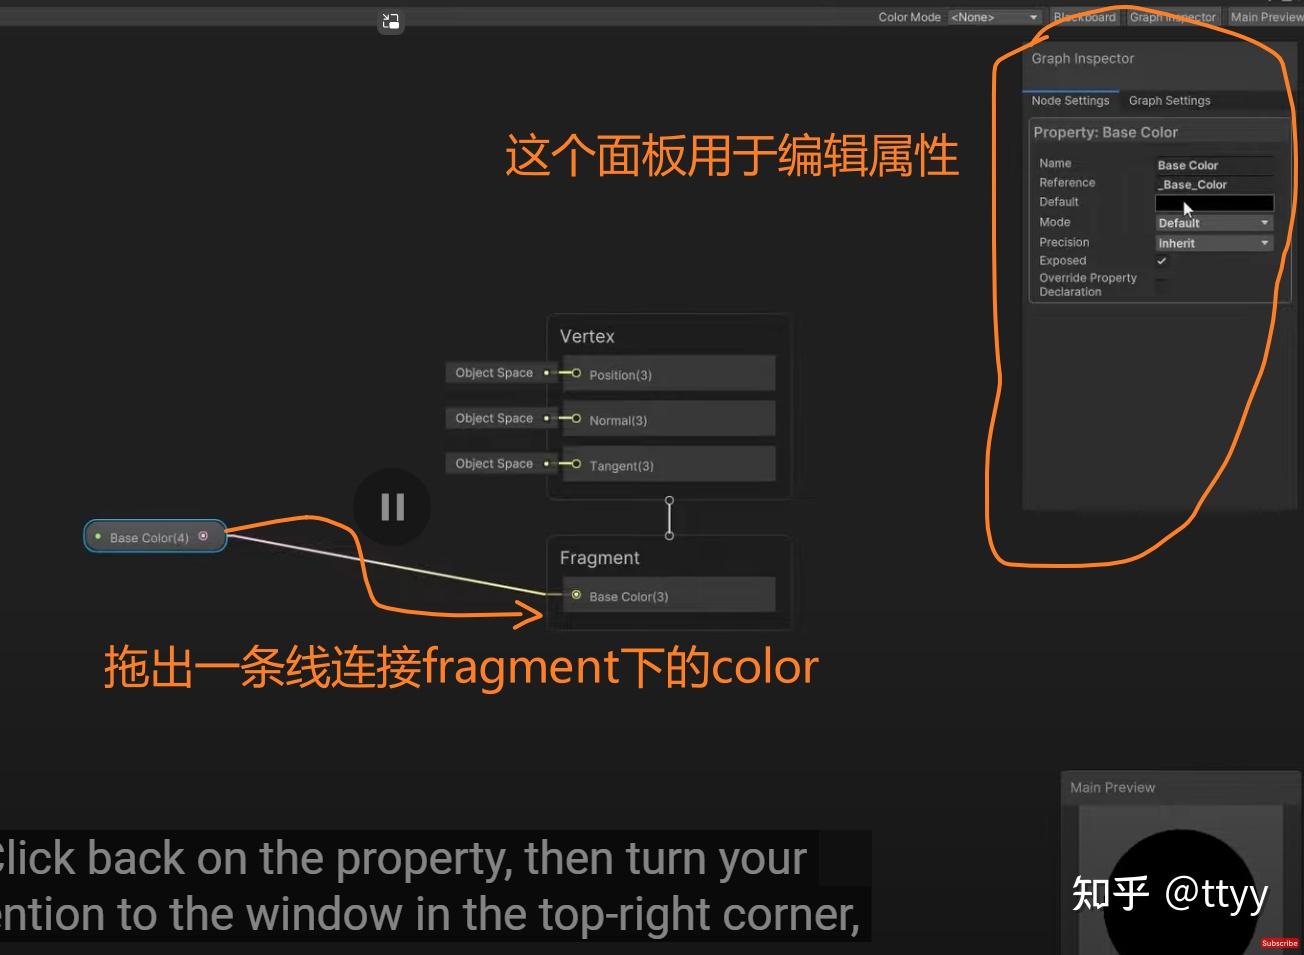Click the connector dot between Vertex and Fragment
The height and width of the screenshot is (955, 1304).
pos(669,517)
